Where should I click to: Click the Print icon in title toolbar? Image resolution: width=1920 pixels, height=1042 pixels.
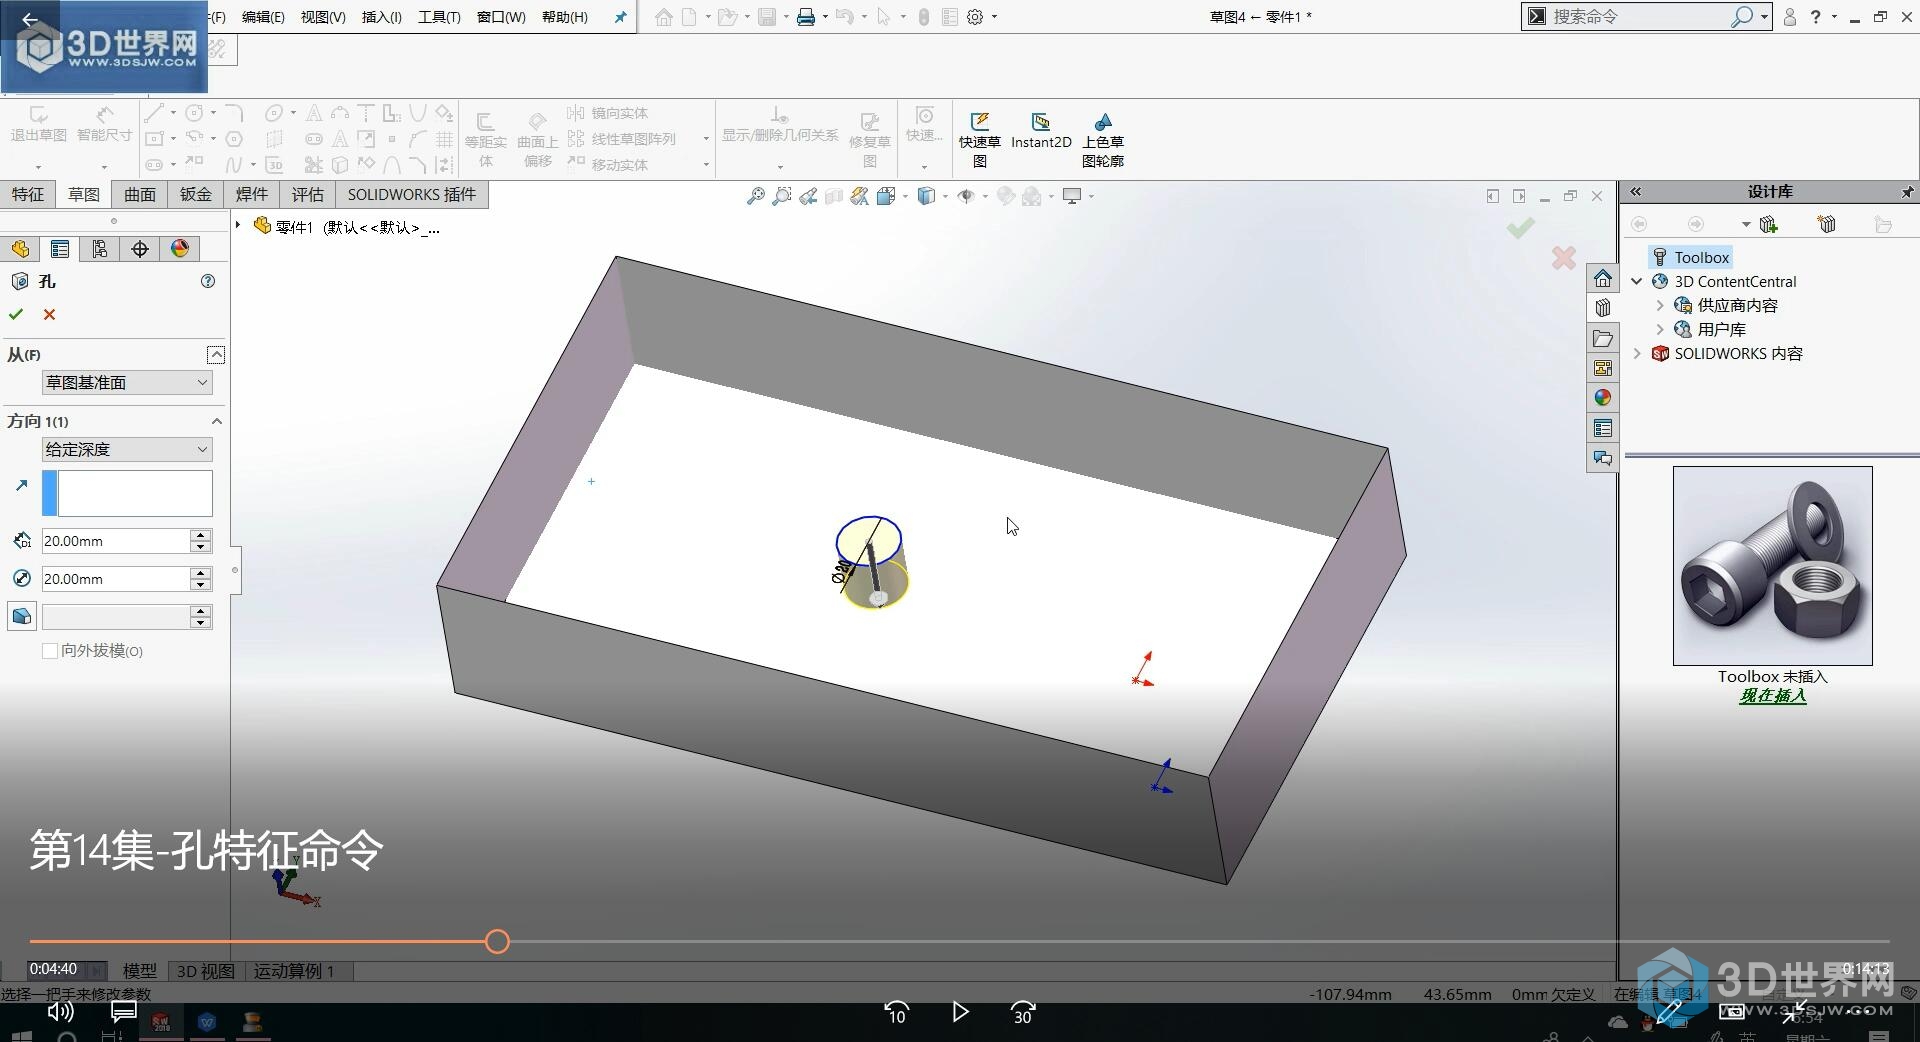coord(806,17)
